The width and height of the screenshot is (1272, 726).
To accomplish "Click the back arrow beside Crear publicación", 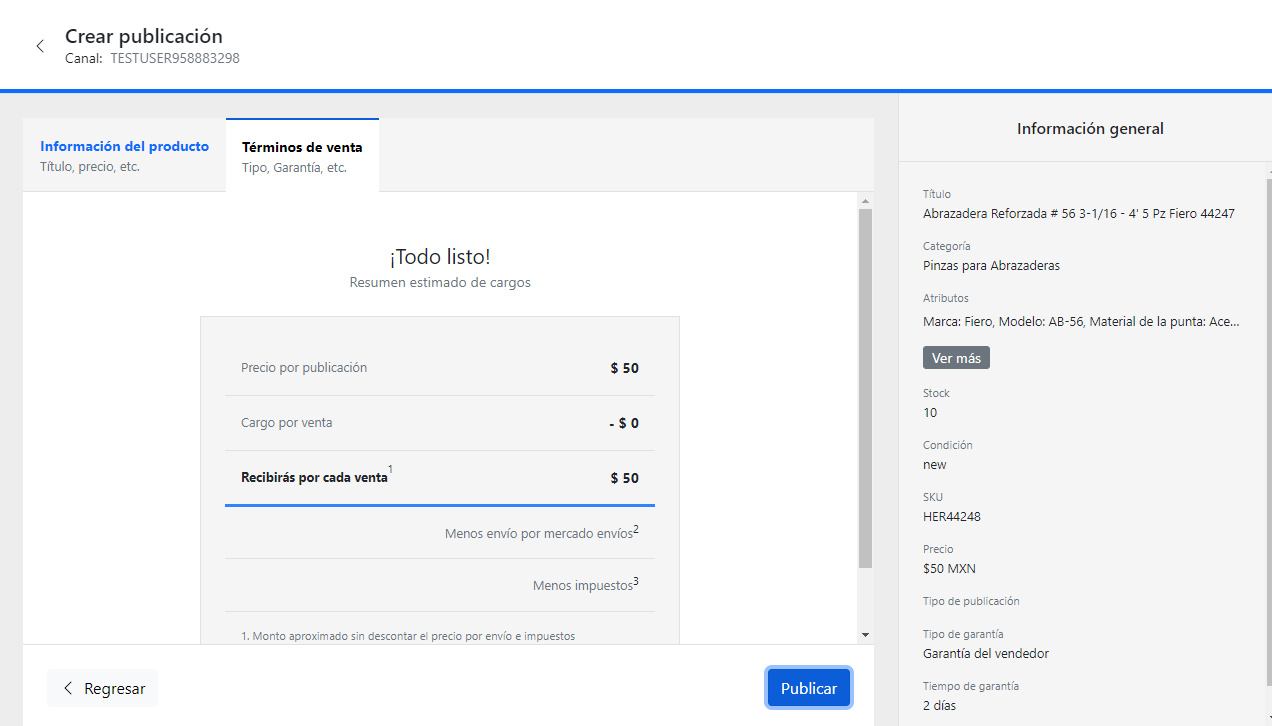I will tap(40, 46).
